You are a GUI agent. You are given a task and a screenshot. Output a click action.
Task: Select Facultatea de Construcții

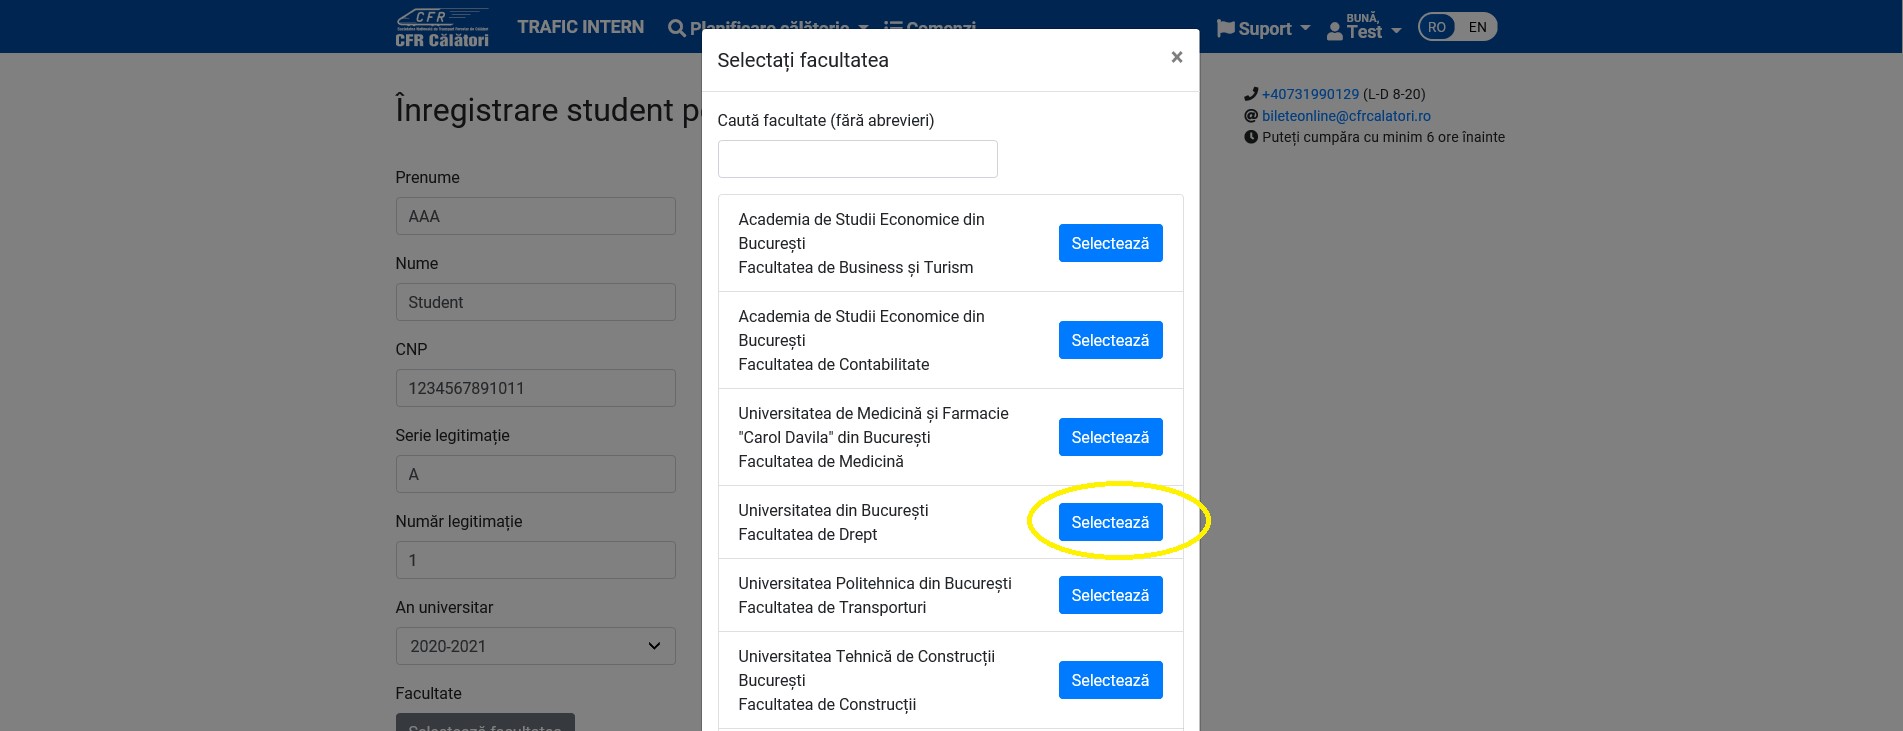pyautogui.click(x=1110, y=680)
